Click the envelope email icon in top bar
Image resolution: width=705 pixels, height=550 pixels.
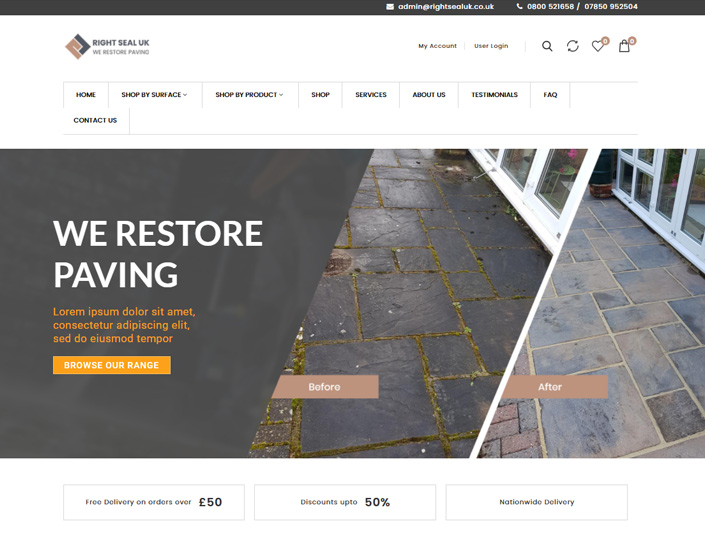(390, 7)
